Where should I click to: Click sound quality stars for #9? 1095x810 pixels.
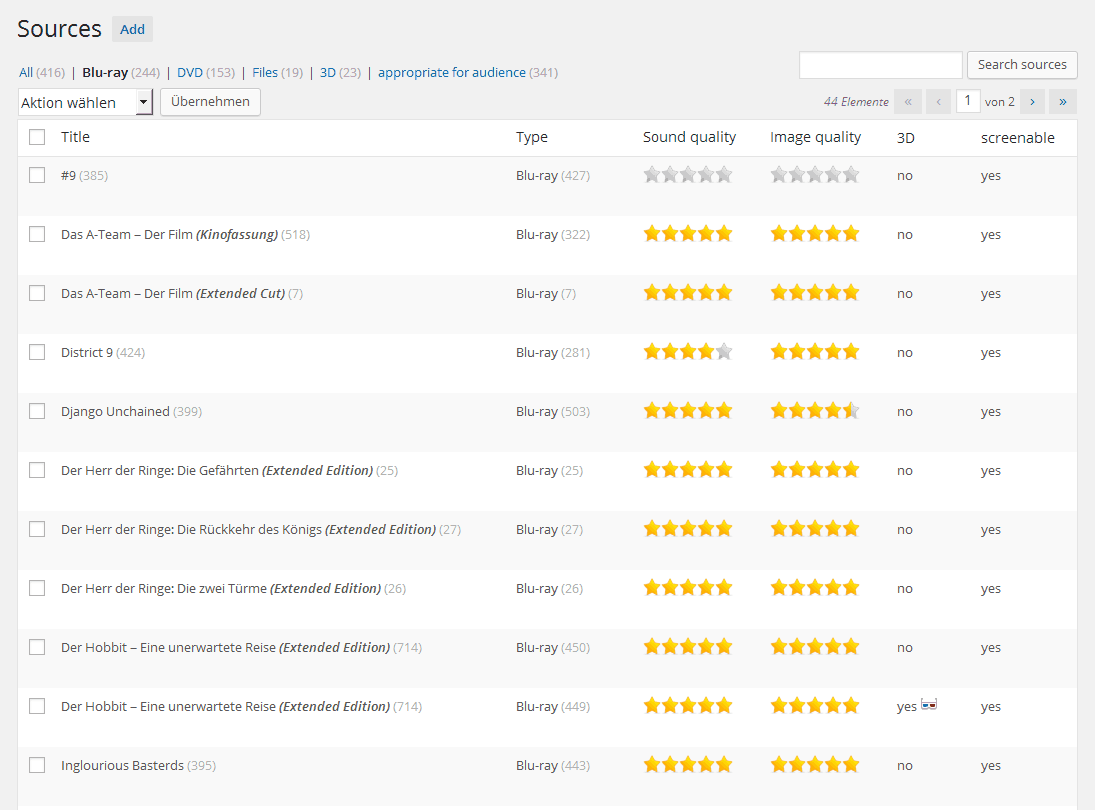click(688, 175)
